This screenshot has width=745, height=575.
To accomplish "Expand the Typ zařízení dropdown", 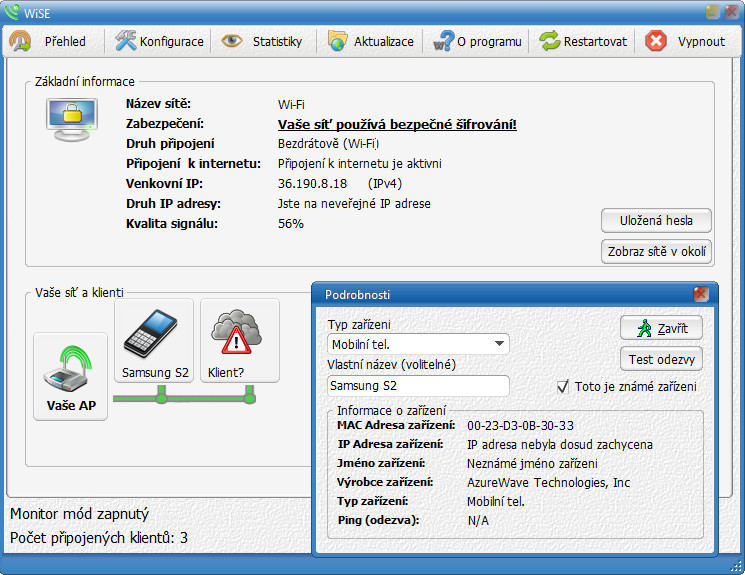I will pyautogui.click(x=499, y=344).
